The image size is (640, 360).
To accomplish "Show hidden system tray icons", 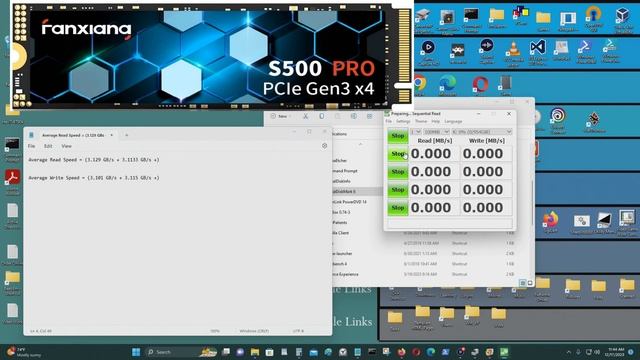I will coord(569,352).
